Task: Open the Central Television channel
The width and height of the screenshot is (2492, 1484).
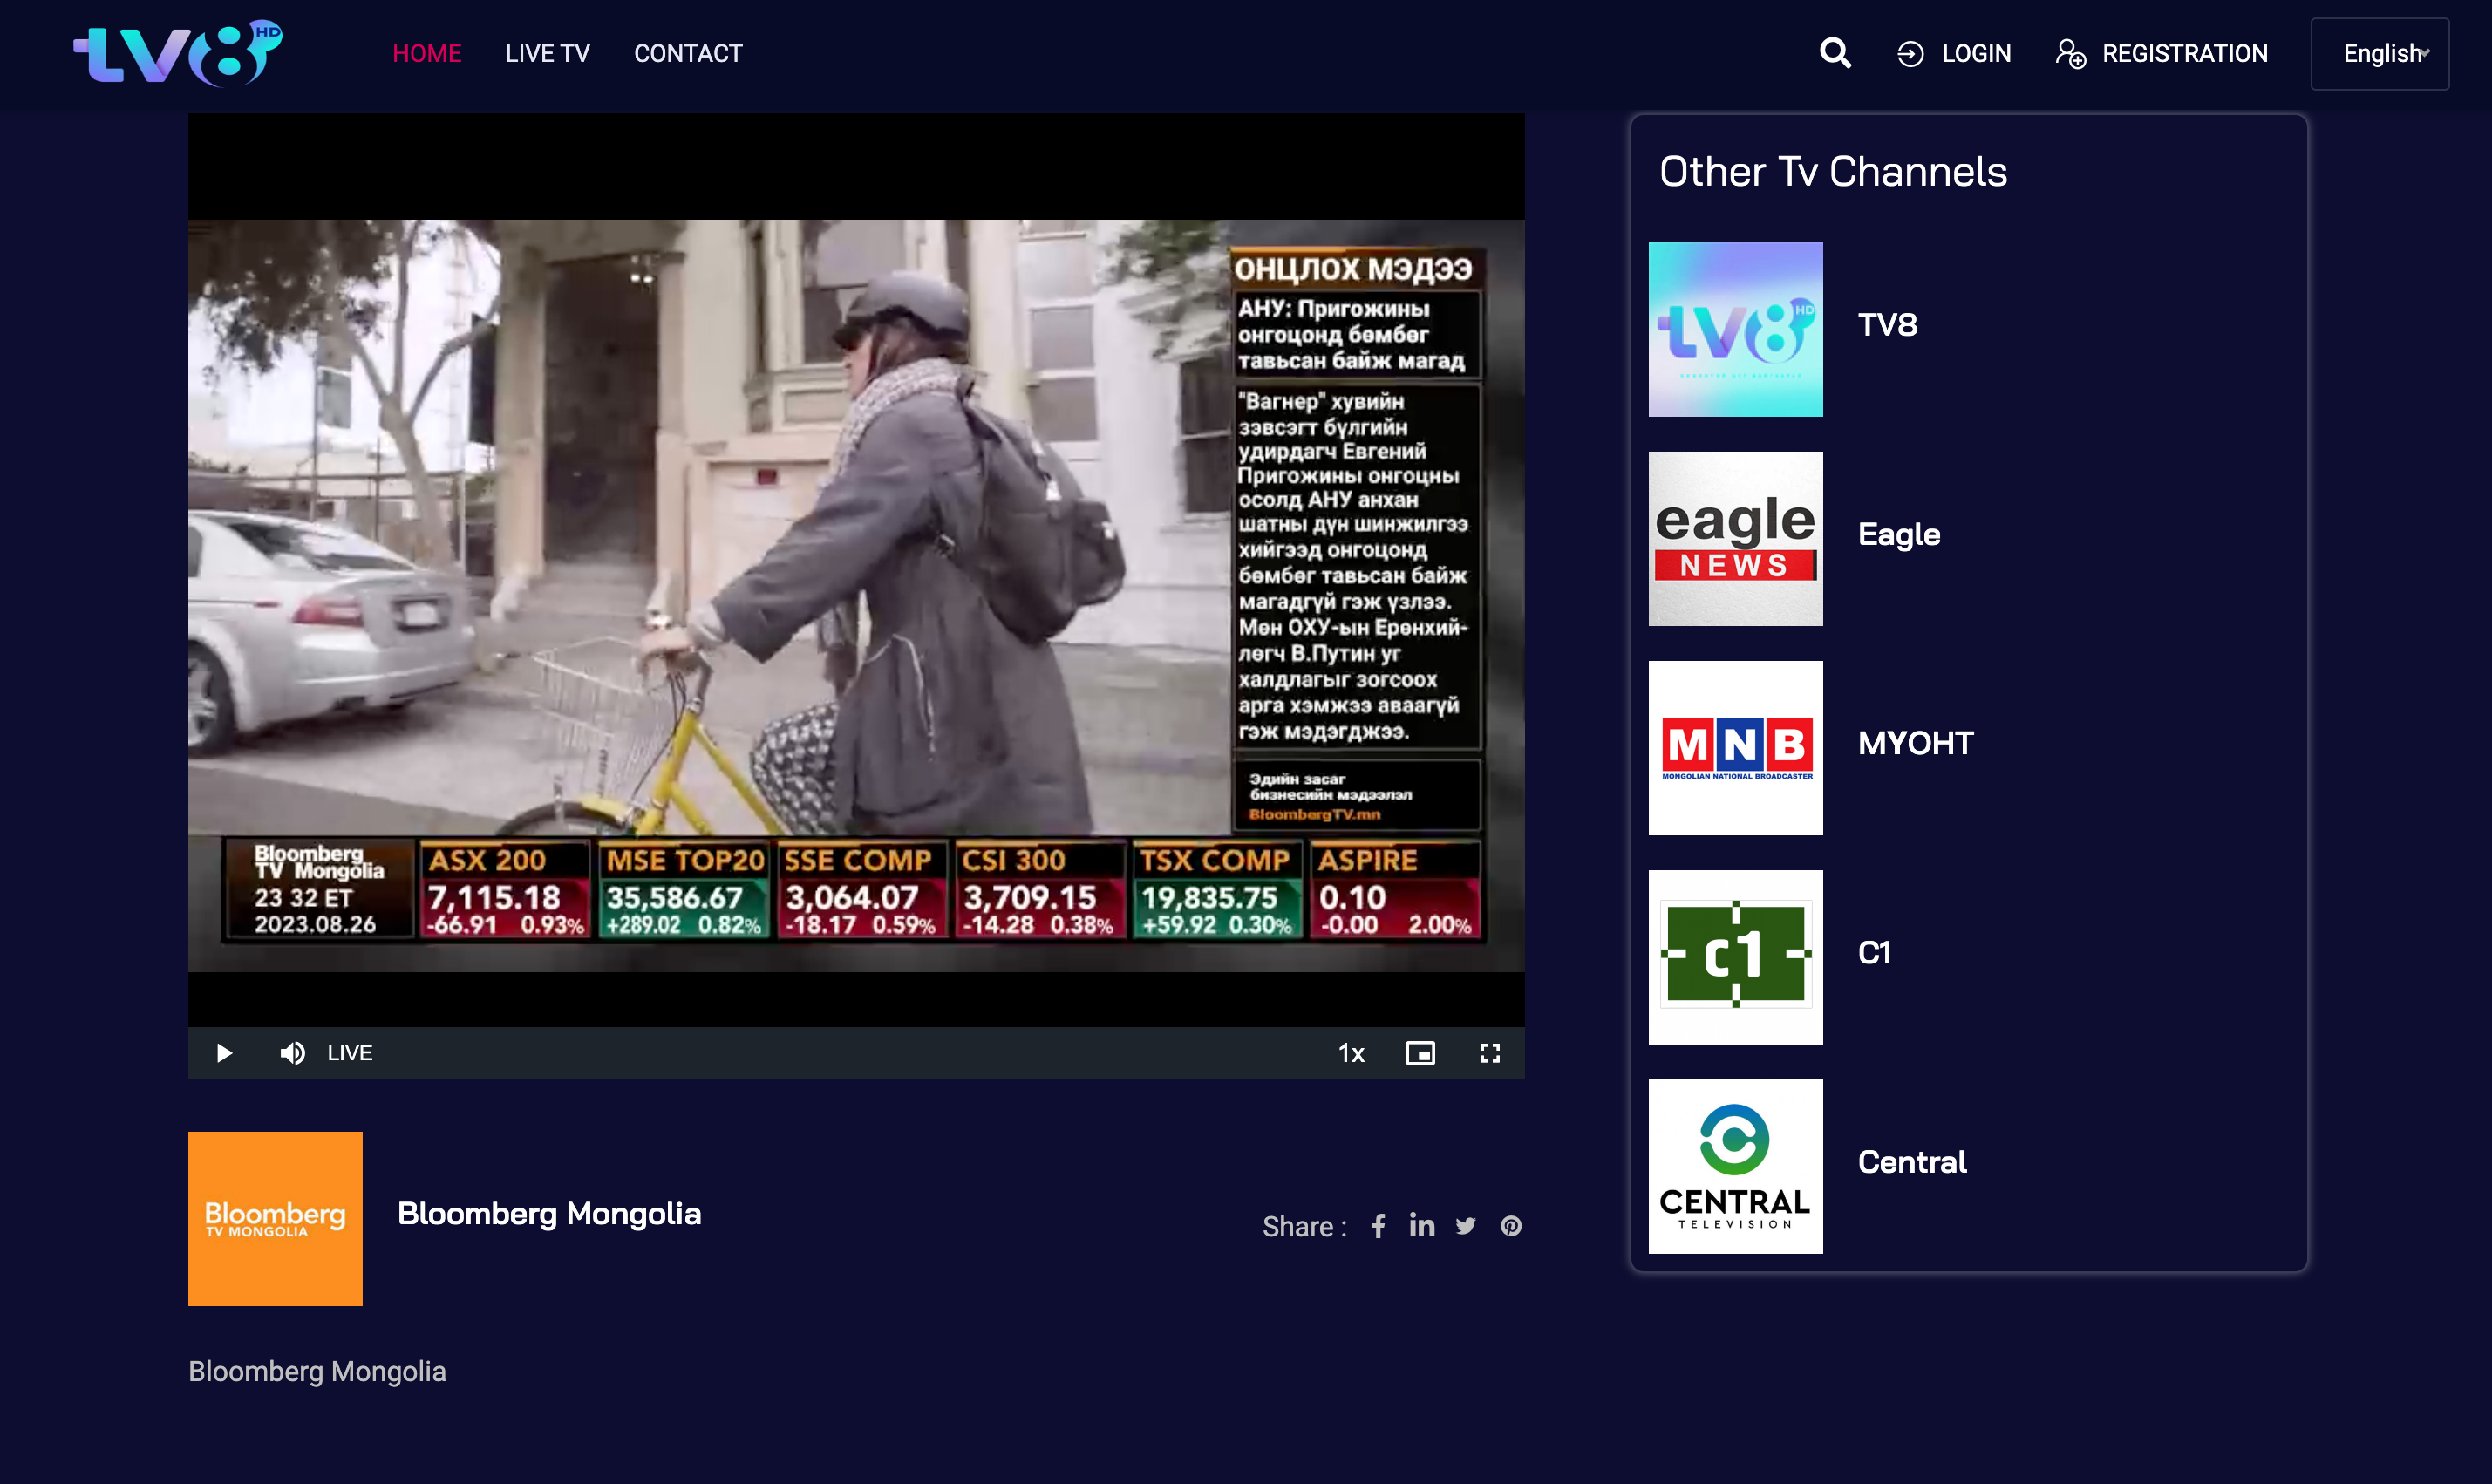Action: pyautogui.click(x=1735, y=1166)
